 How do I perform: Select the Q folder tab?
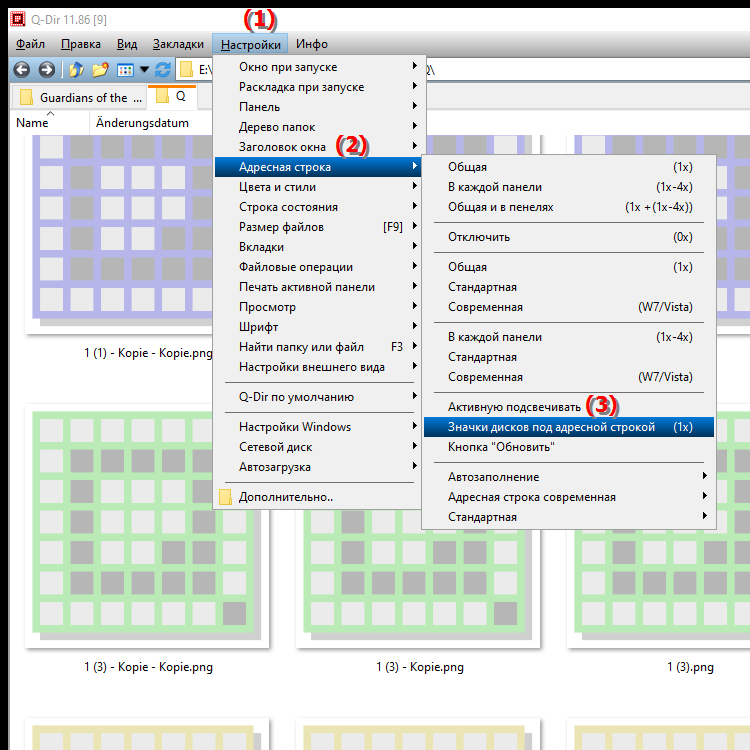[172, 97]
